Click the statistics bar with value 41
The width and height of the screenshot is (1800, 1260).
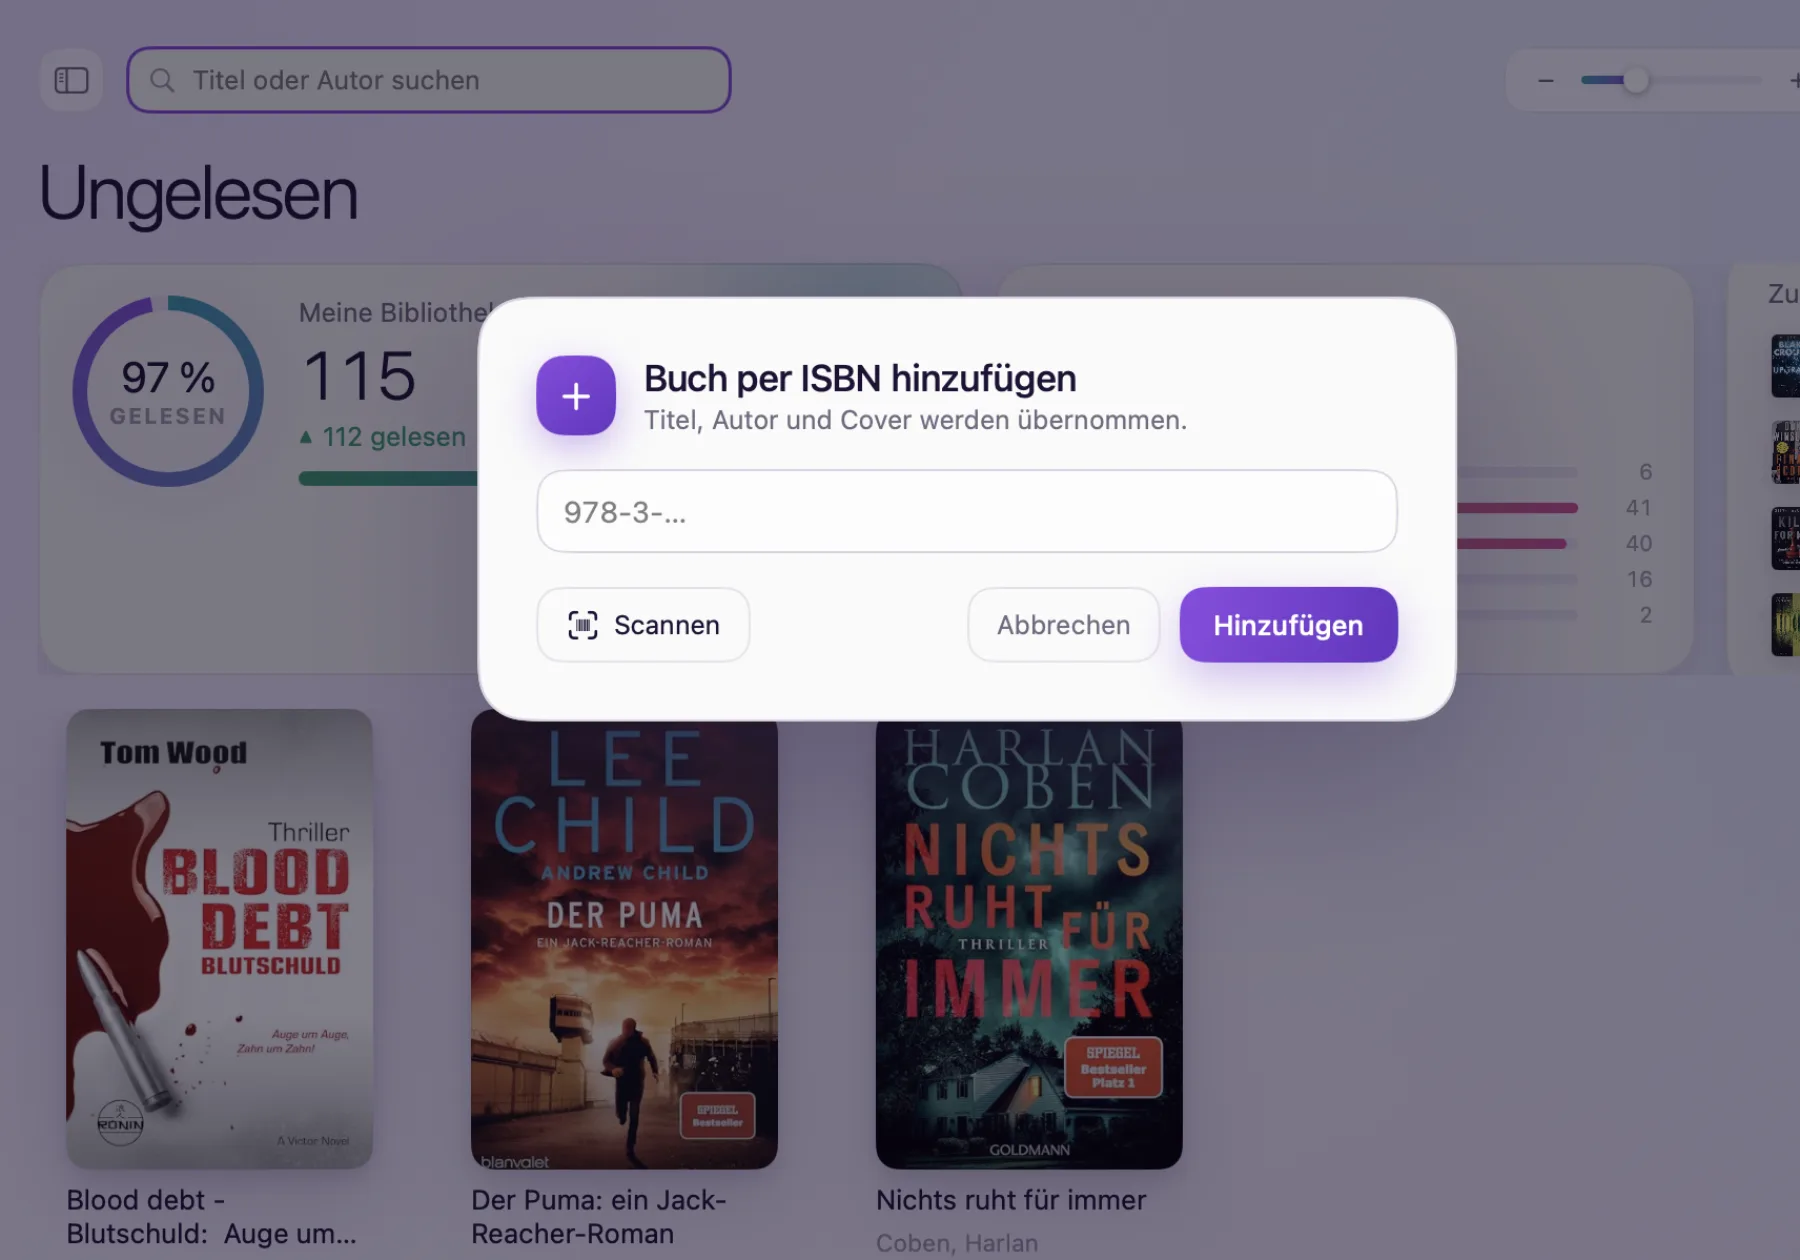click(x=1517, y=508)
